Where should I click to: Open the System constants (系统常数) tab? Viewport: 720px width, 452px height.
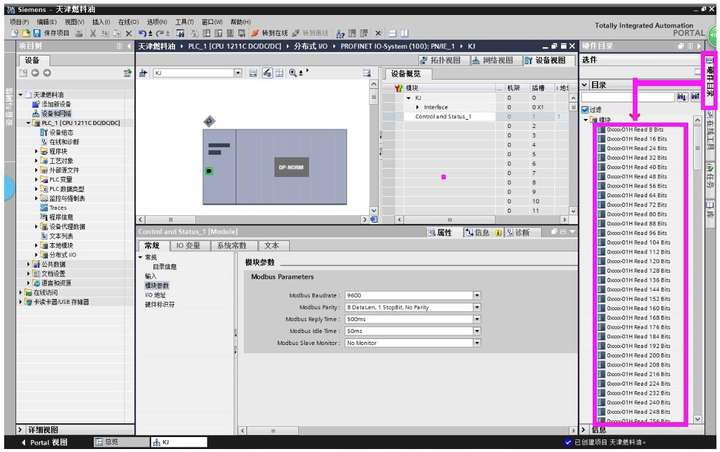[x=232, y=246]
